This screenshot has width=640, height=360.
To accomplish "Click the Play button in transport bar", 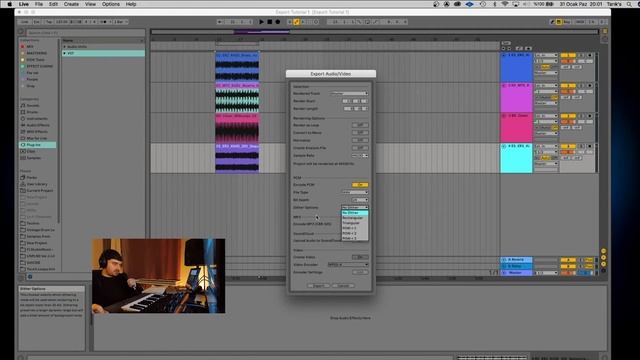I will (262, 22).
